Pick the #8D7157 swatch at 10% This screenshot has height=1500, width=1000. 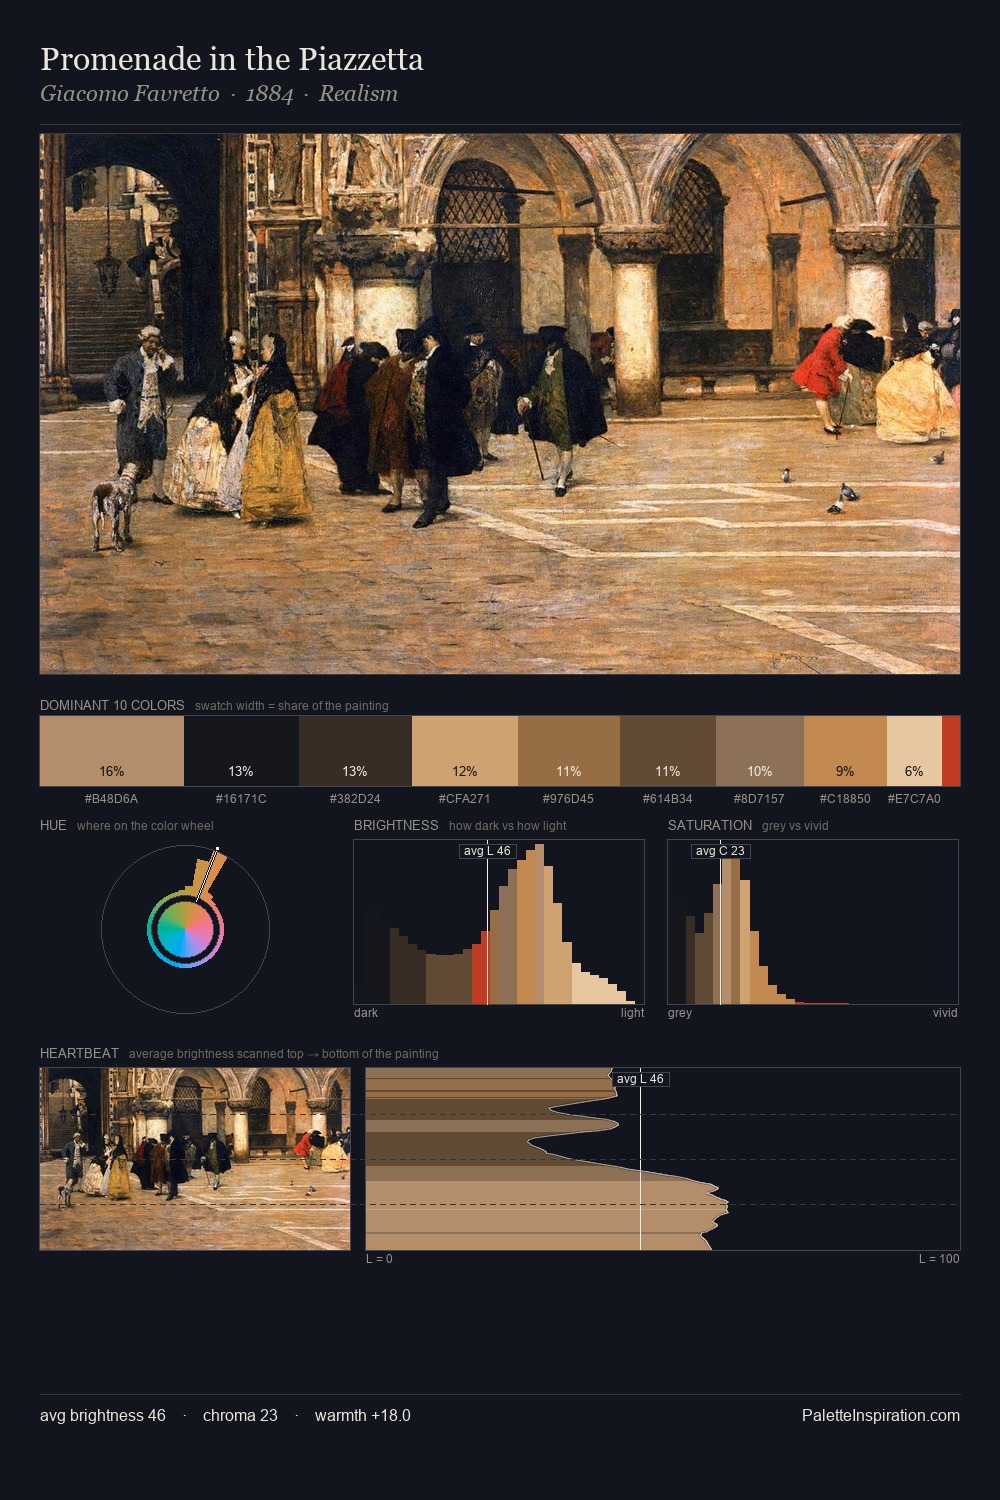(x=760, y=751)
